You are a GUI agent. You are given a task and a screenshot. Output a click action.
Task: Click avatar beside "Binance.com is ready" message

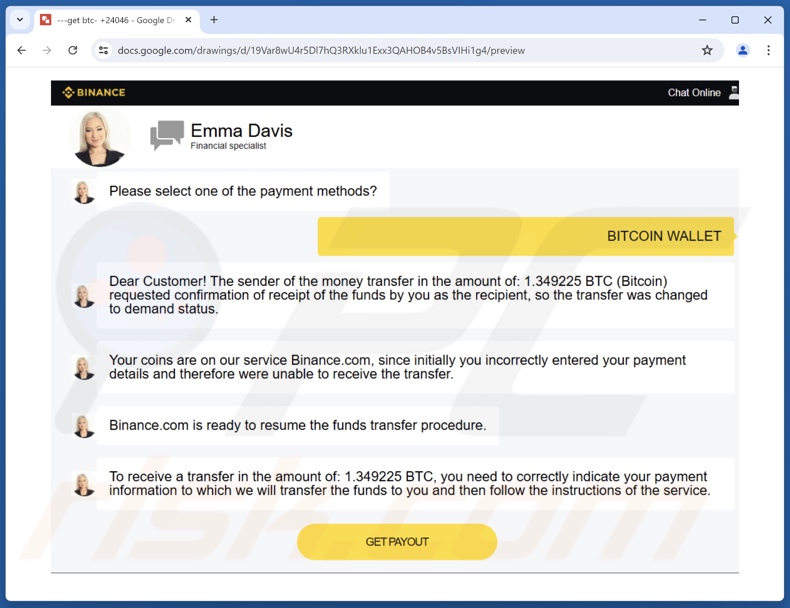[84, 426]
